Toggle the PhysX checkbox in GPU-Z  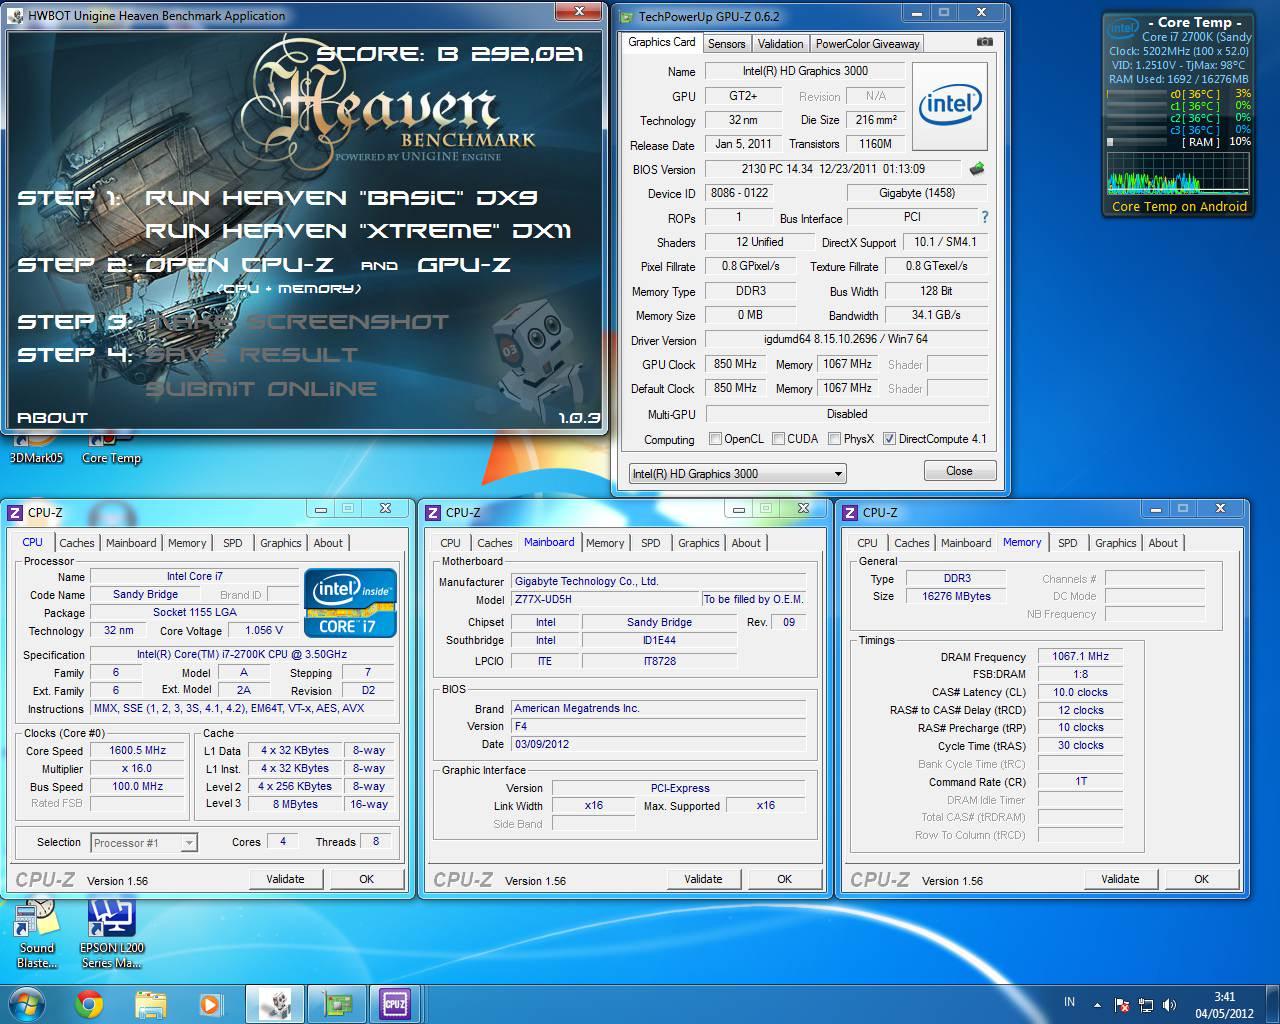[833, 439]
